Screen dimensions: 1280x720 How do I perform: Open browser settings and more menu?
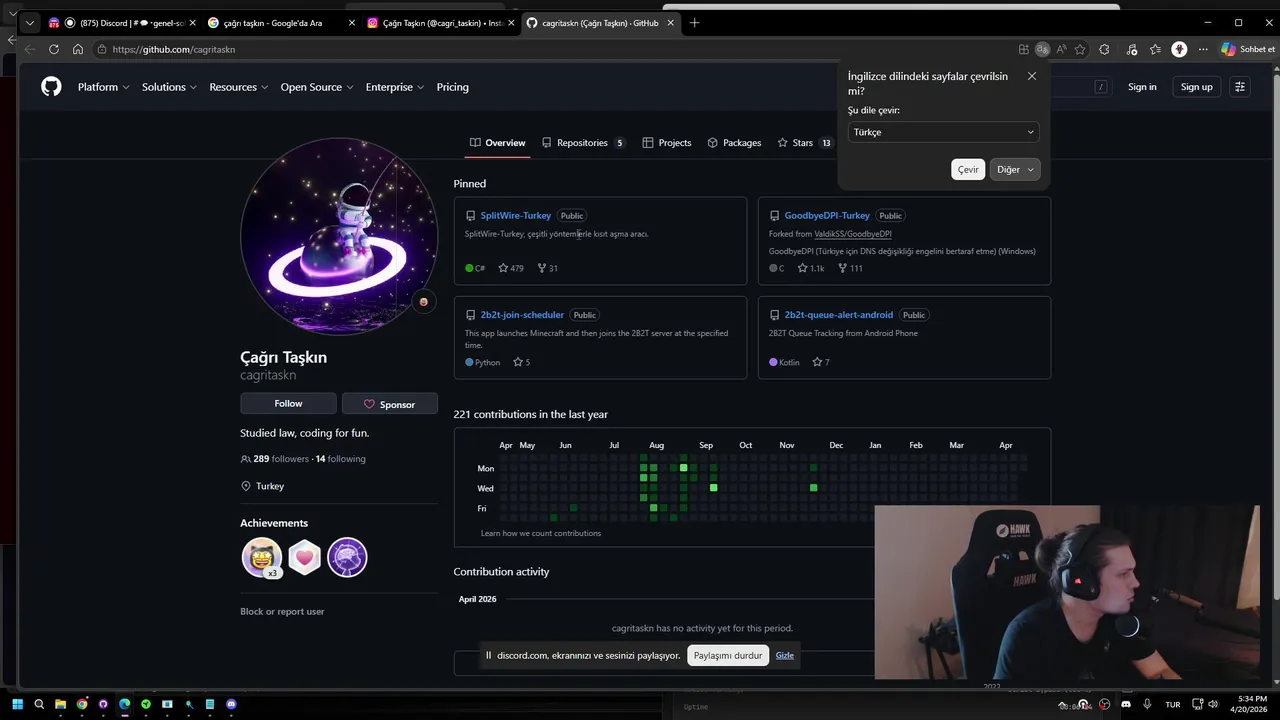tap(1203, 49)
